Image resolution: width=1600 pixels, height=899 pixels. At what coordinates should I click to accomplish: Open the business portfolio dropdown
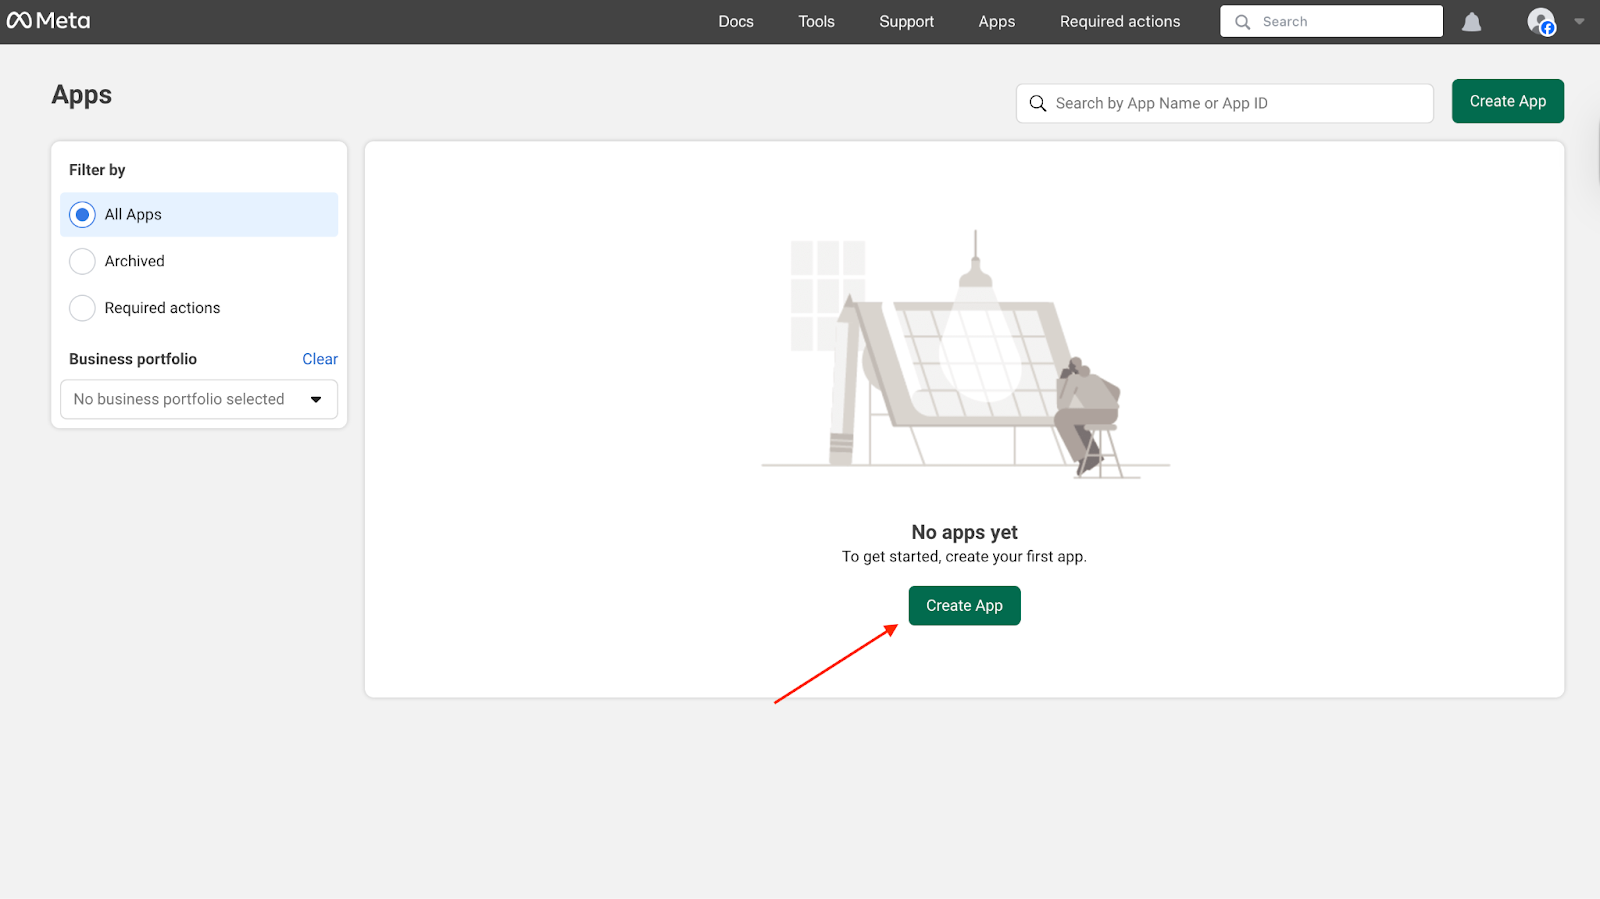coord(199,399)
